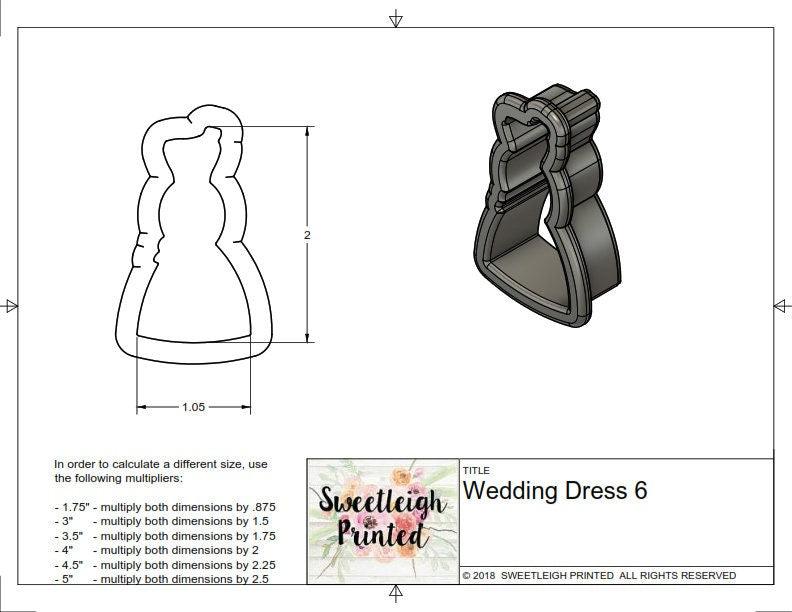Click 'In order to calculate a different size' text
The image size is (792, 612).
pyautogui.click(x=161, y=464)
